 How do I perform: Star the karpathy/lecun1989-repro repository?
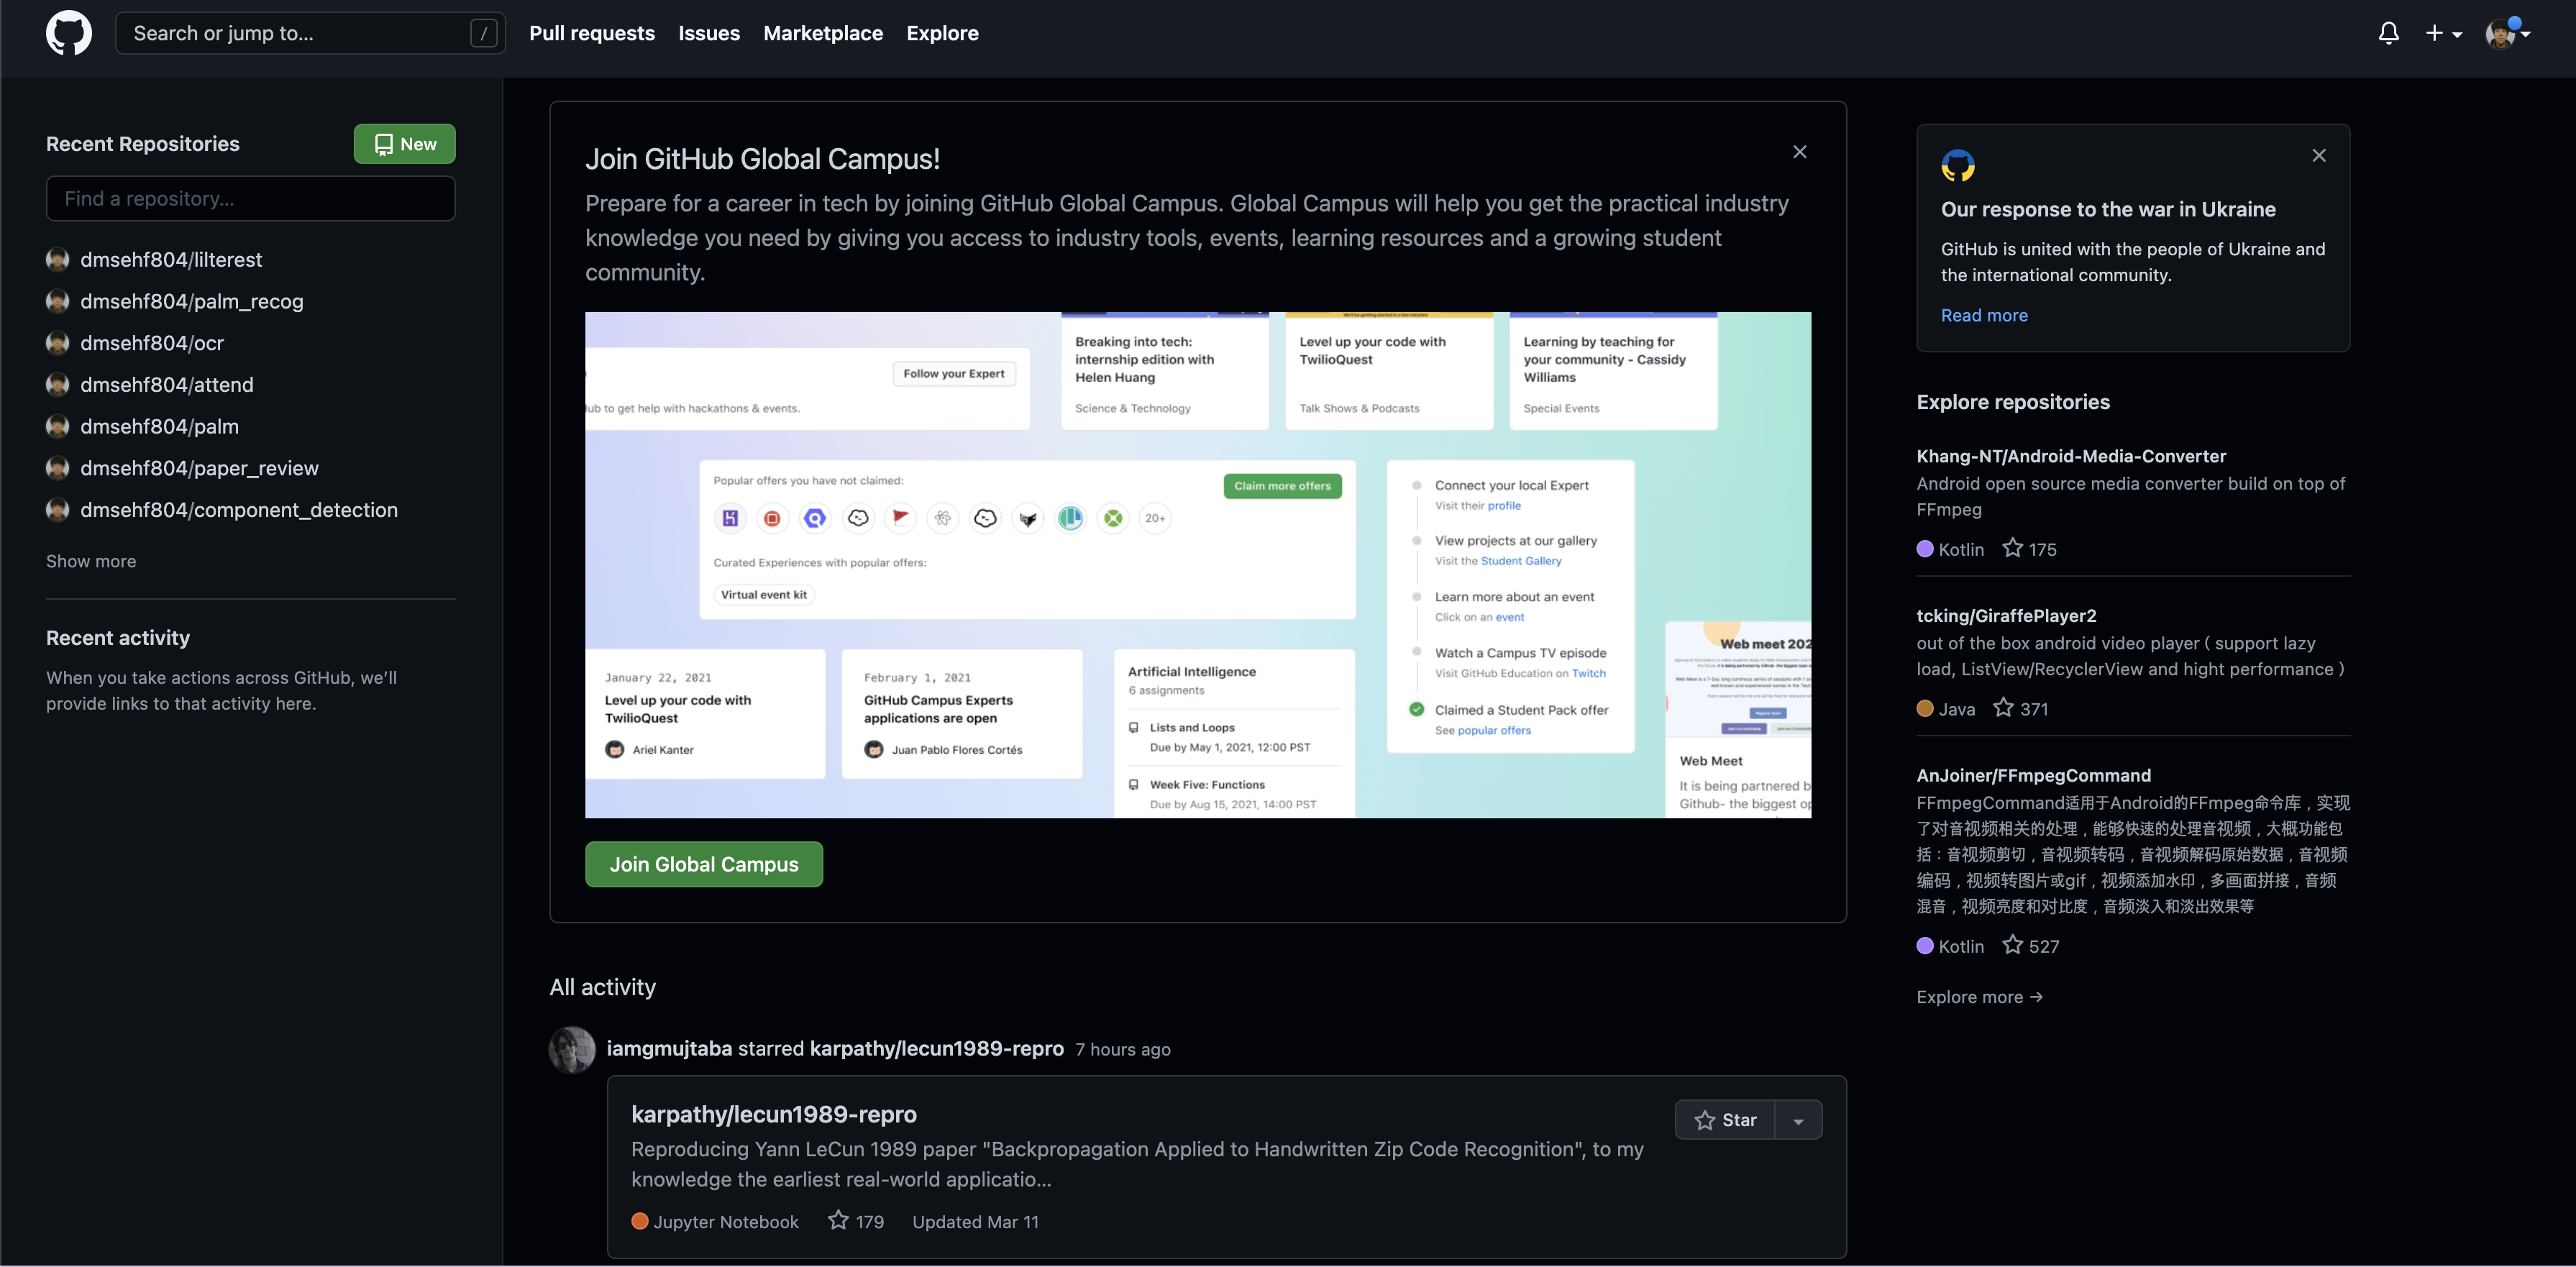pos(1725,1120)
